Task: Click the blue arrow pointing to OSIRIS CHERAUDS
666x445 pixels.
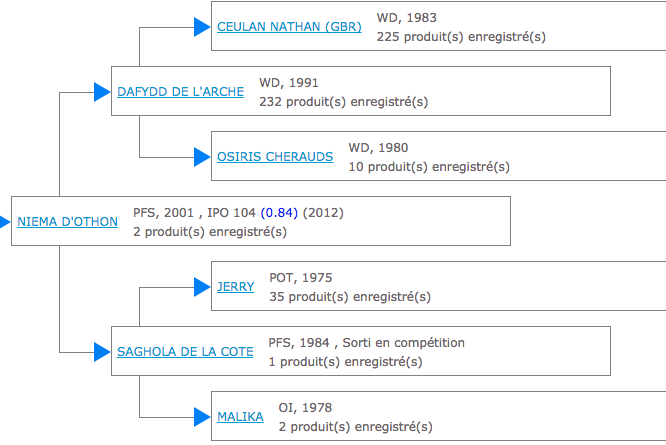Action: click(202, 157)
